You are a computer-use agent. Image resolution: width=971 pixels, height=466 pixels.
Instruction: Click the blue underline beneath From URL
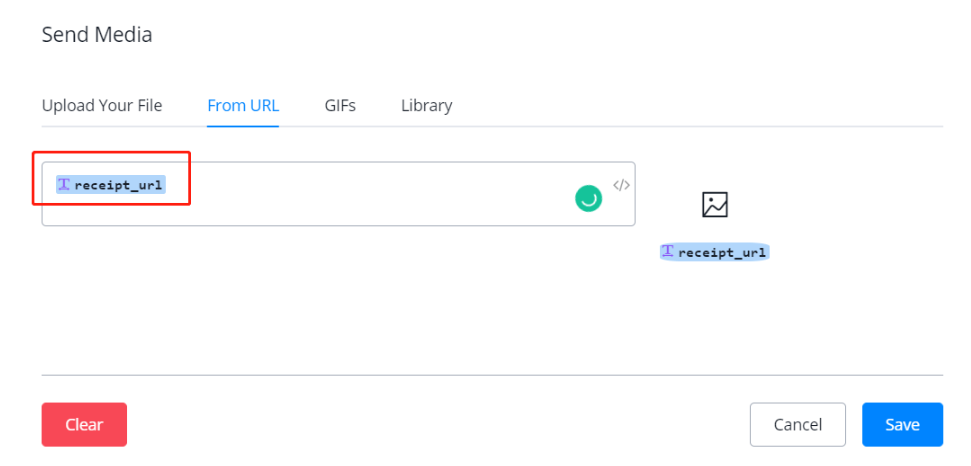click(x=243, y=126)
